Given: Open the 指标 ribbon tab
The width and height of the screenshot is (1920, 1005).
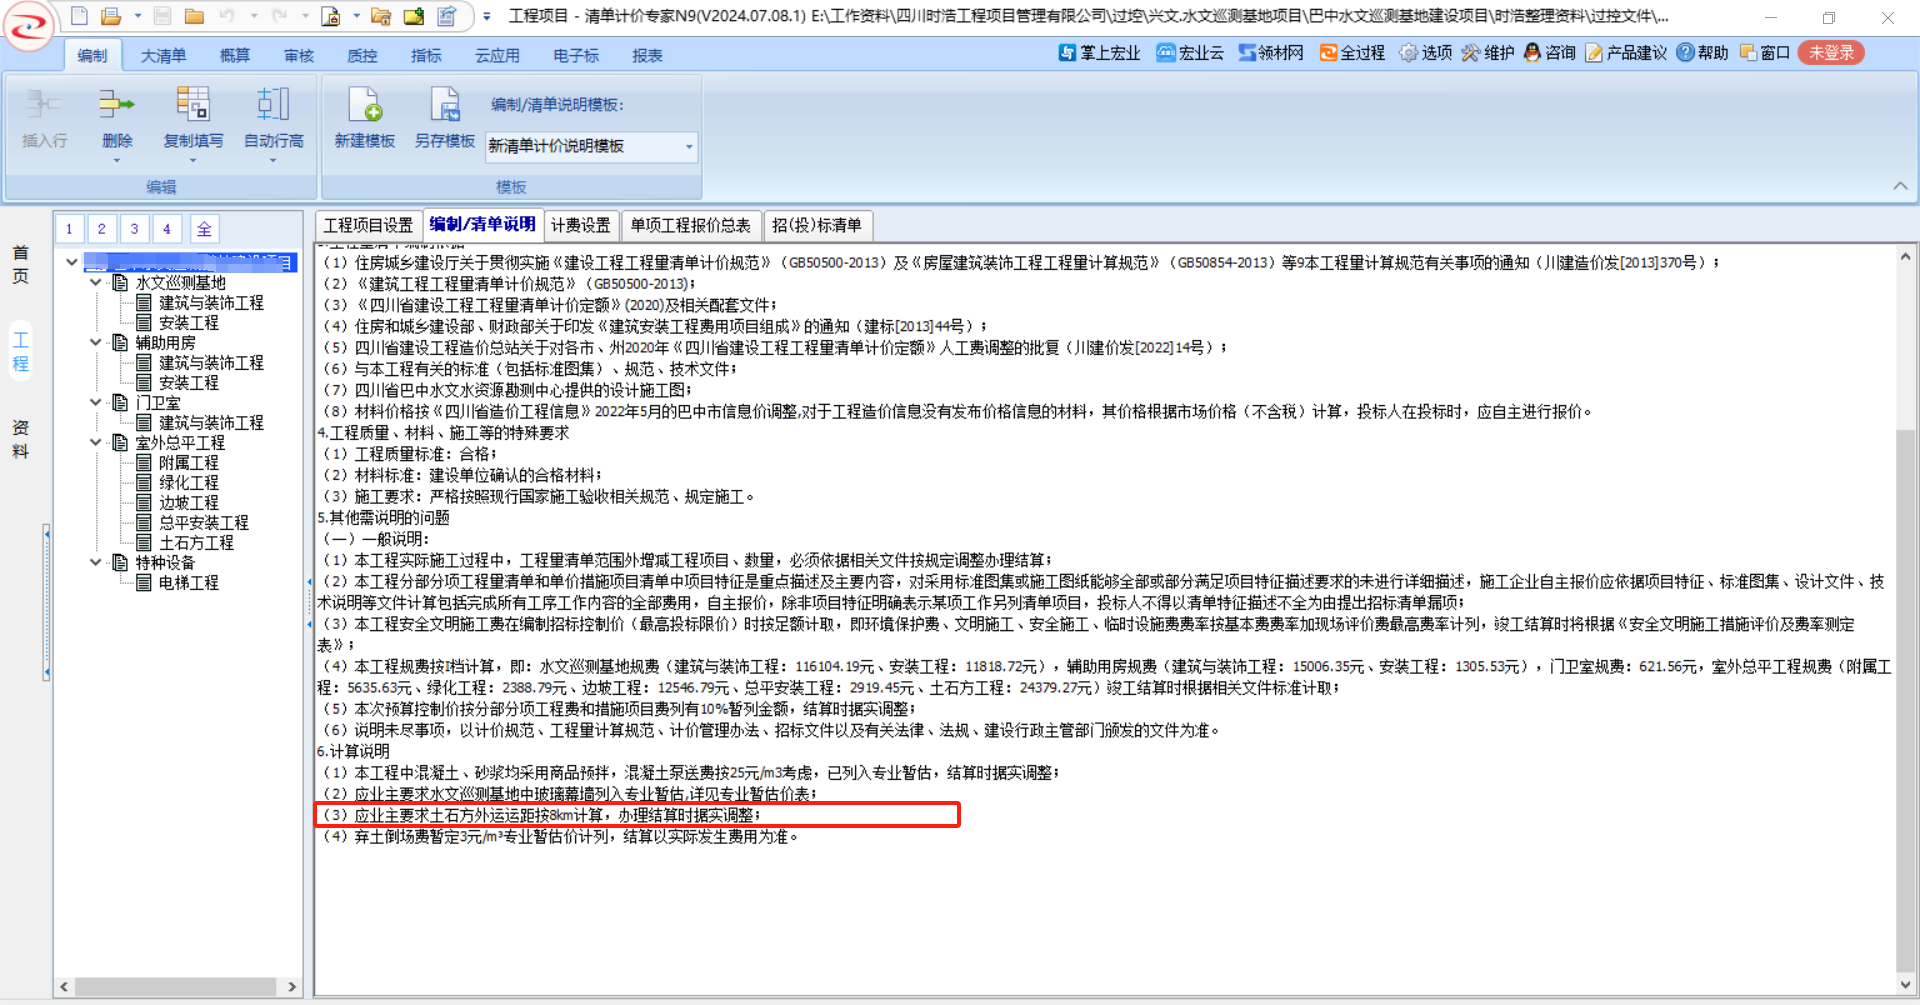Looking at the screenshot, I should coord(426,55).
